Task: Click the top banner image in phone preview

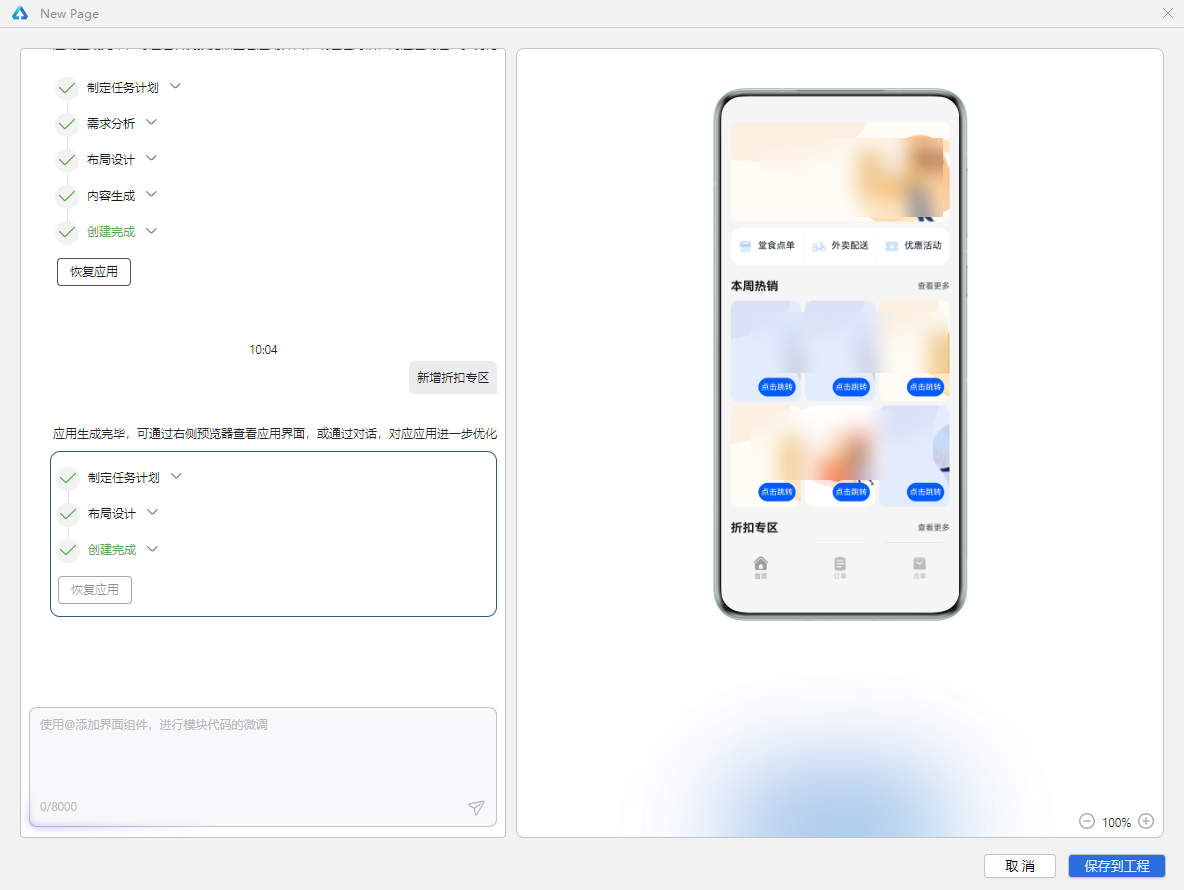Action: pos(840,171)
